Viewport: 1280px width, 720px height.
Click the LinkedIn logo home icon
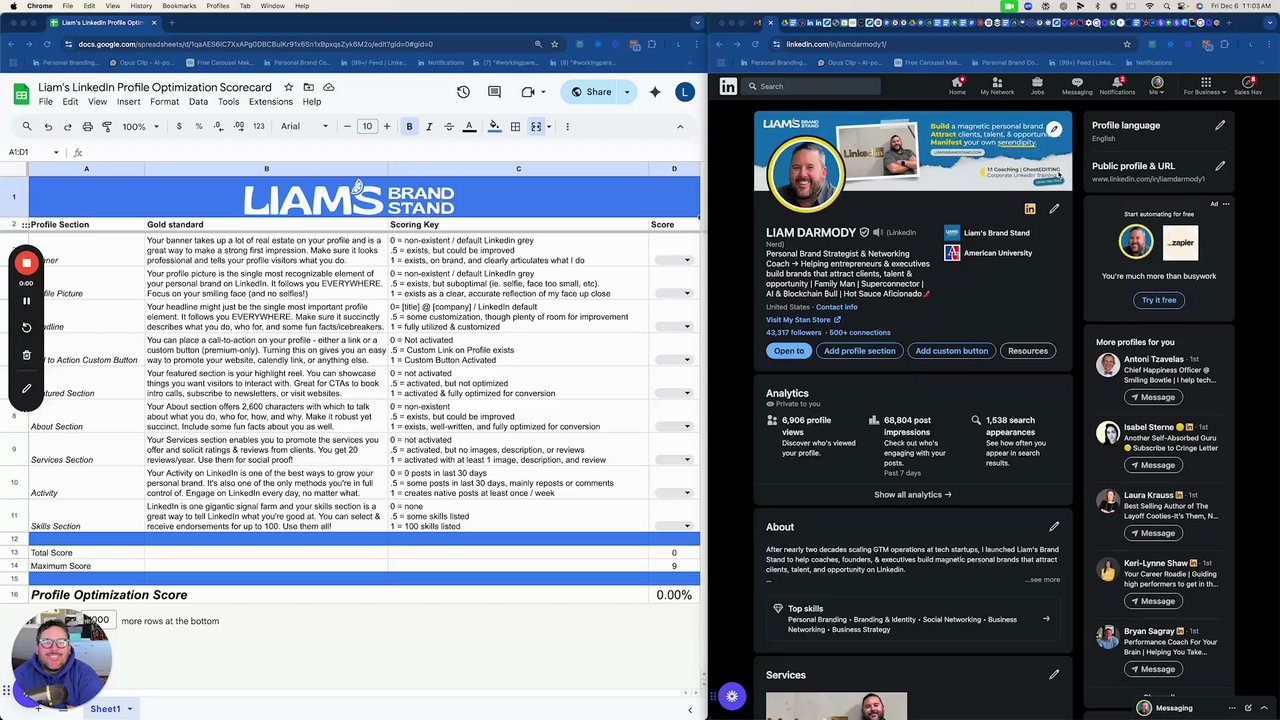(x=728, y=87)
